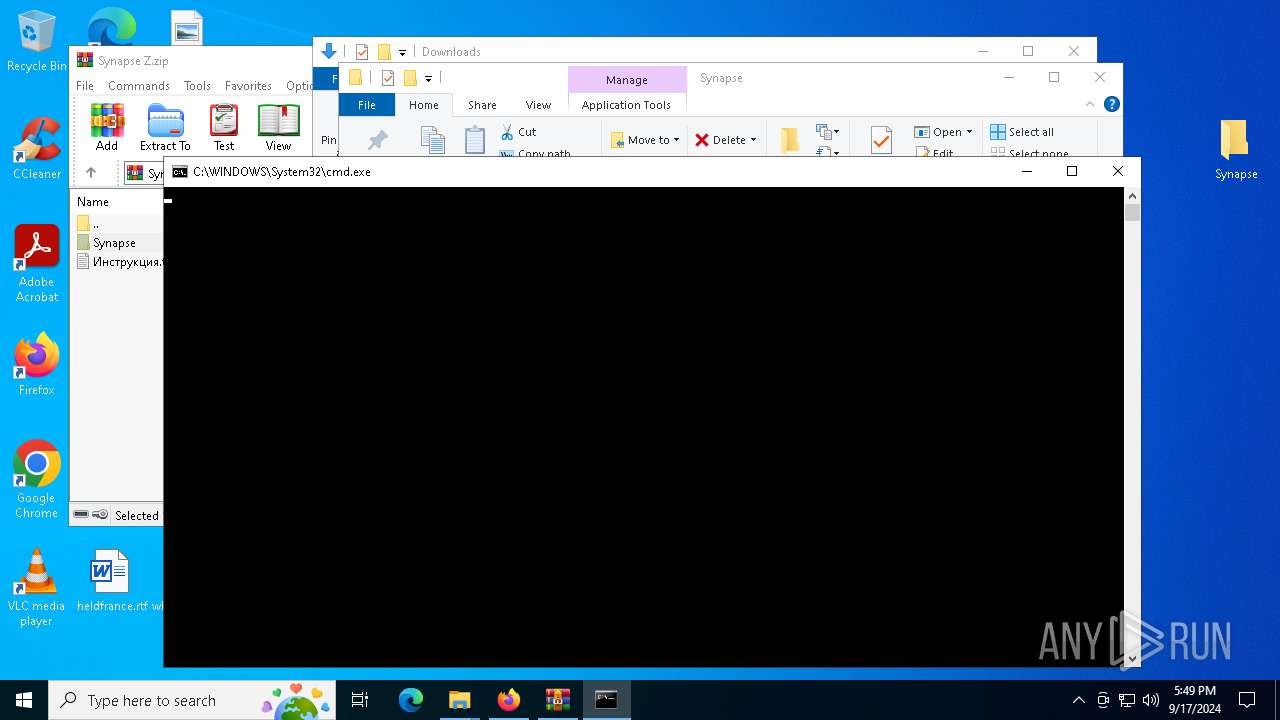This screenshot has height=720, width=1280.
Task: Open Task View from taskbar
Action: point(360,700)
